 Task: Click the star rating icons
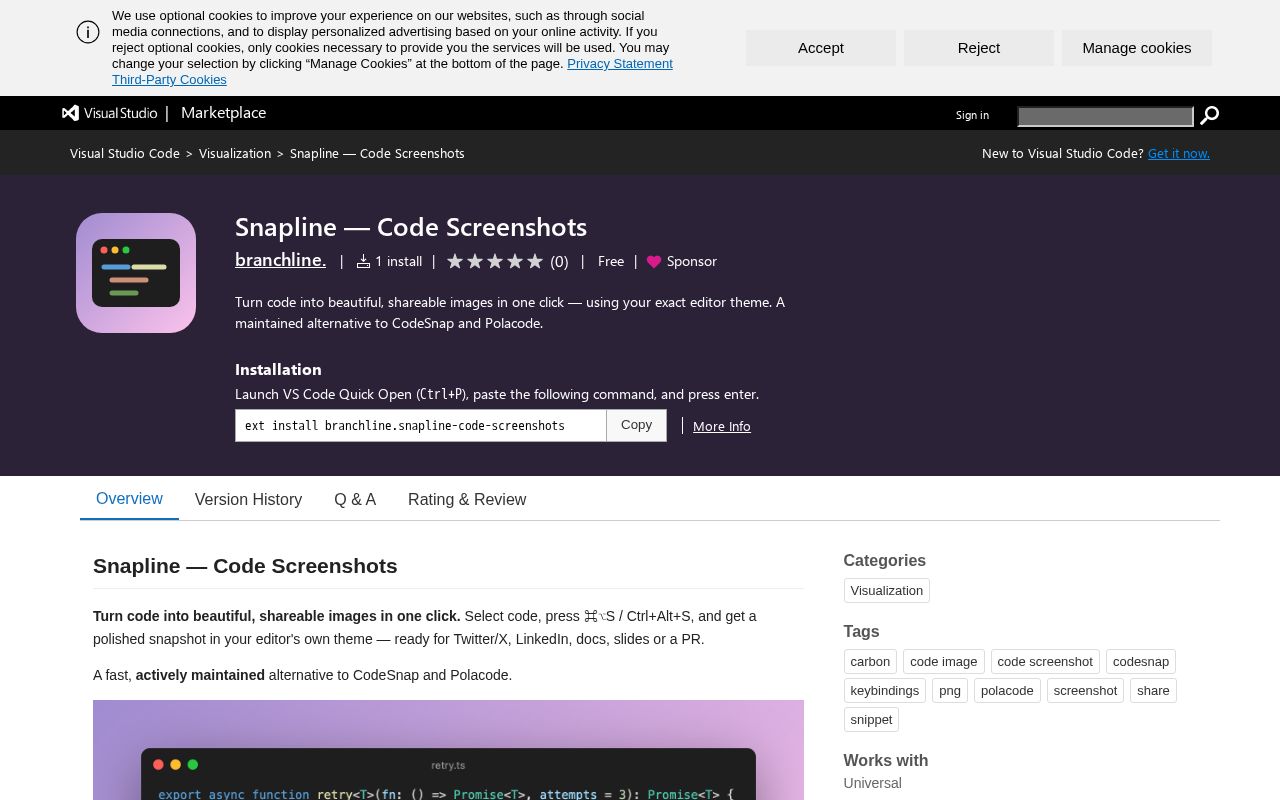coord(495,261)
